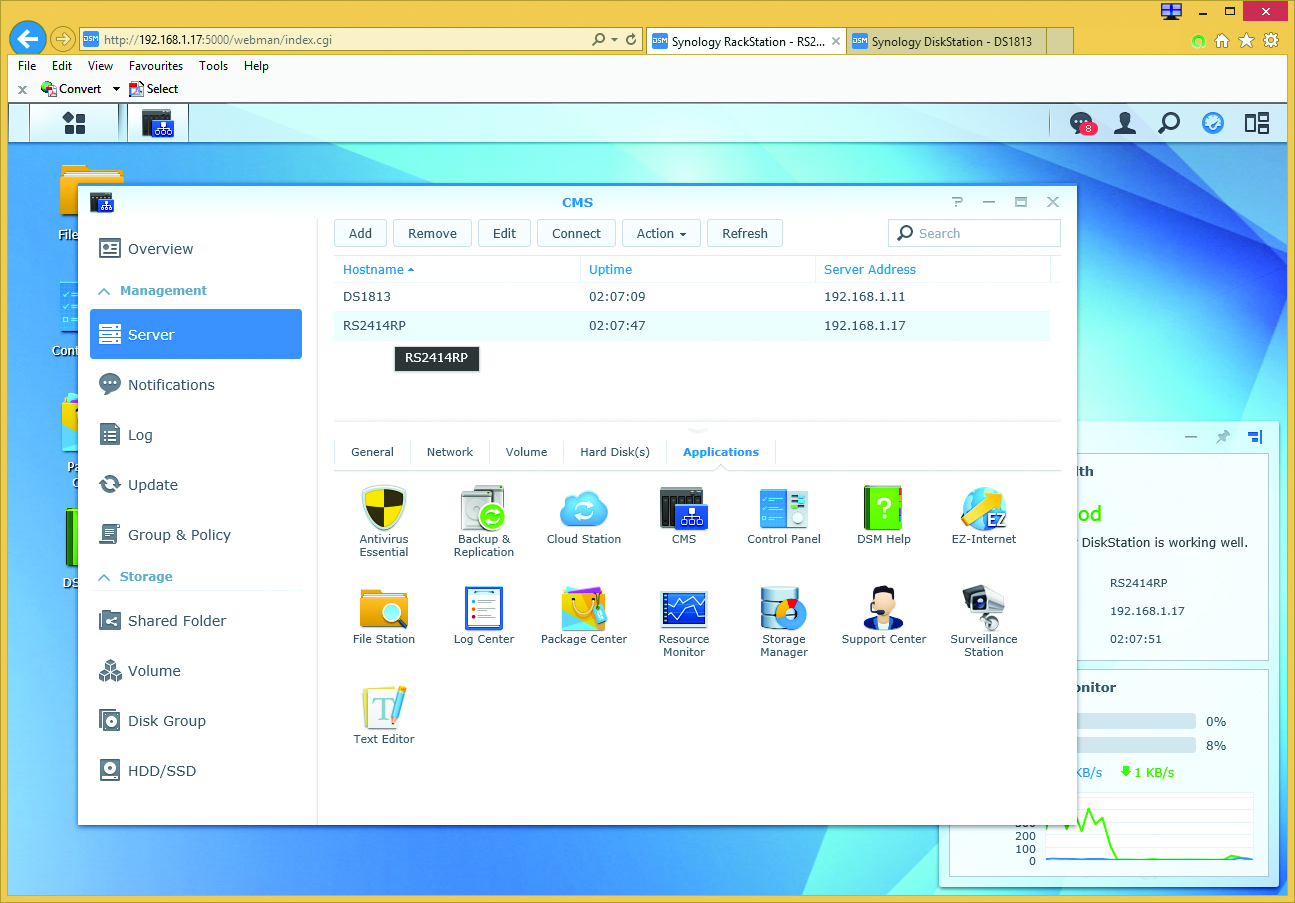Pin the system health widget
Image resolution: width=1295 pixels, height=903 pixels.
point(1222,437)
